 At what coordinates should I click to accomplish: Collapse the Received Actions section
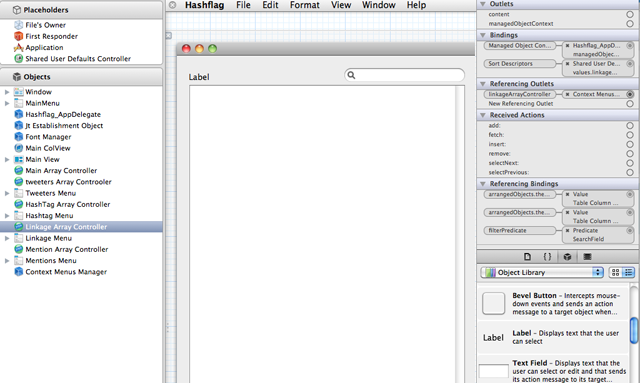[x=483, y=115]
